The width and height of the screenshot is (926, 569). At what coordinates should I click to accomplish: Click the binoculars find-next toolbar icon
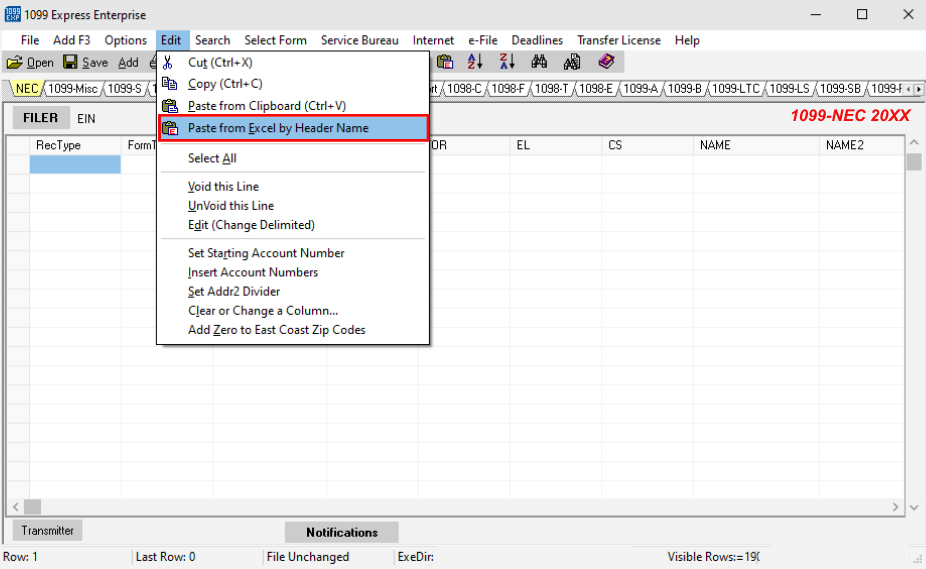(572, 61)
